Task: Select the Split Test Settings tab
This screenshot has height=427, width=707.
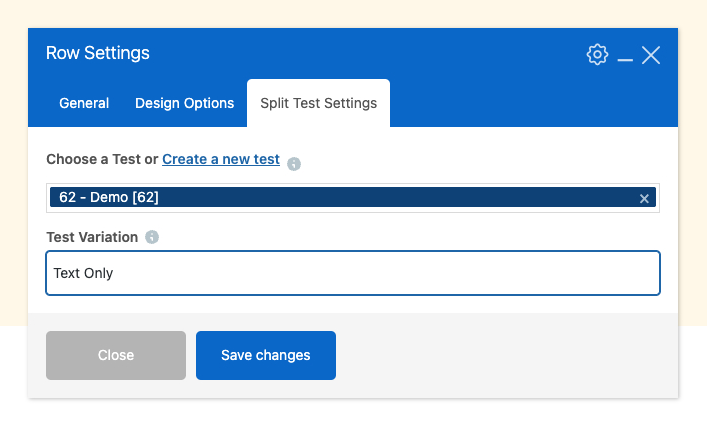Action: [x=318, y=103]
